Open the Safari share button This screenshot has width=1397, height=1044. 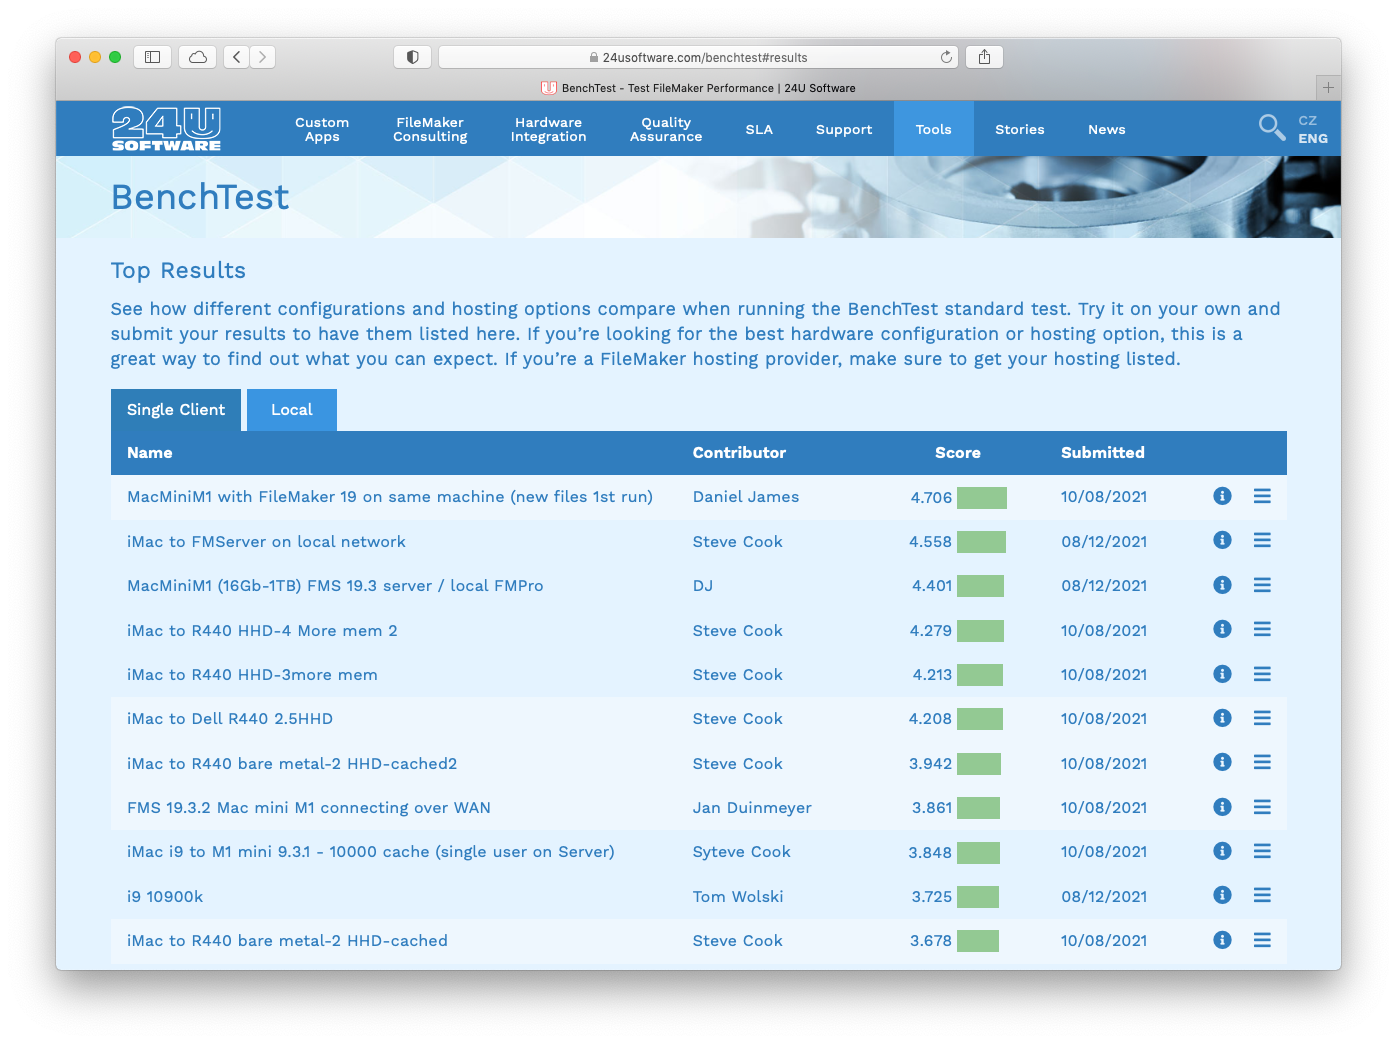984,57
